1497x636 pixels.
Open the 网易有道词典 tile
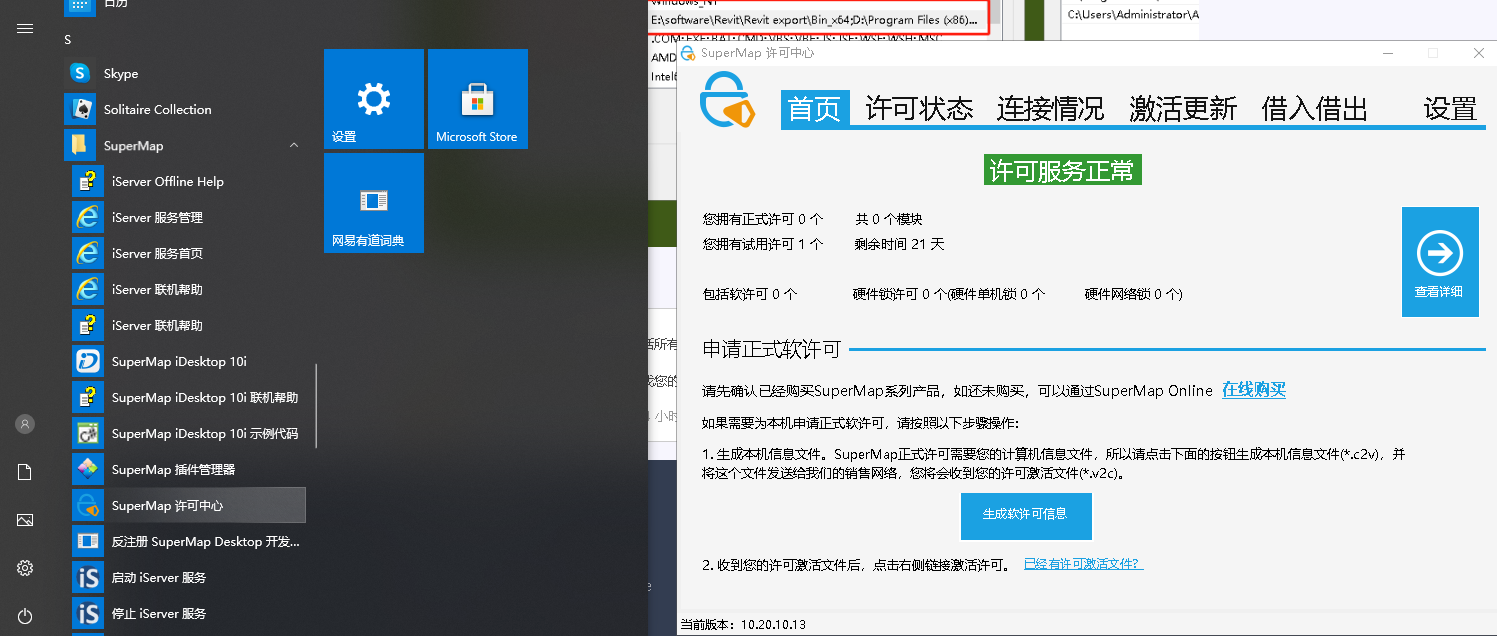tap(374, 203)
